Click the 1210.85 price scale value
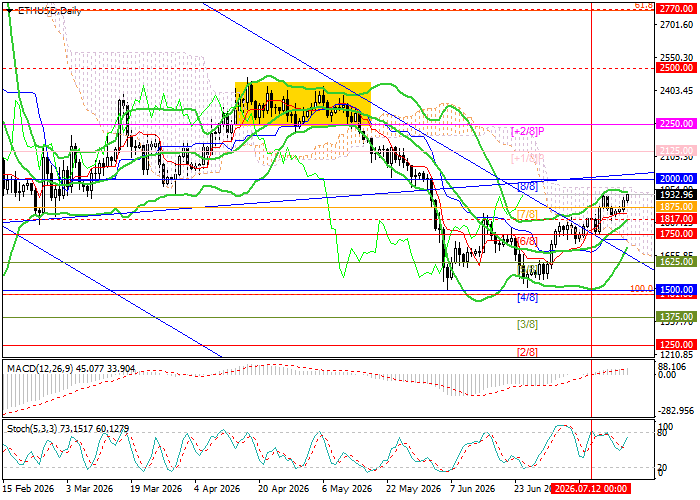The image size is (700, 500). [676, 354]
